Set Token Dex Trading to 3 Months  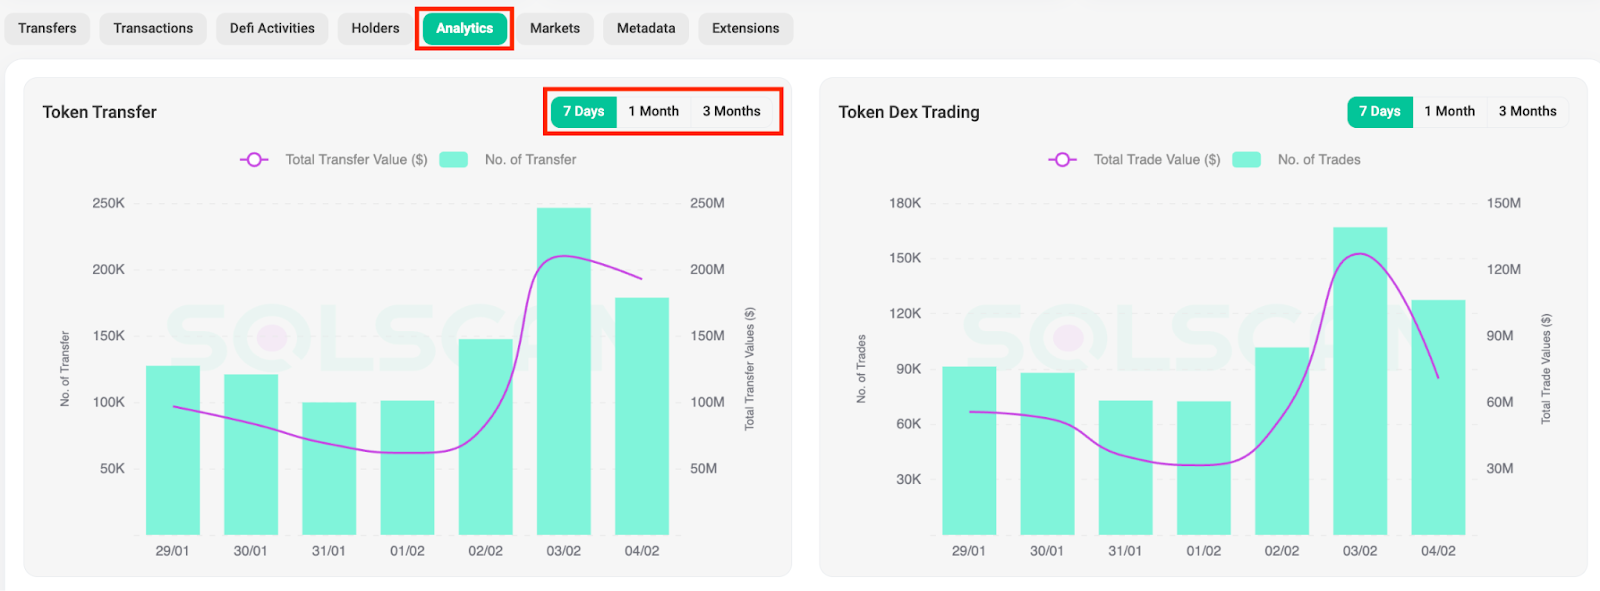tap(1527, 111)
